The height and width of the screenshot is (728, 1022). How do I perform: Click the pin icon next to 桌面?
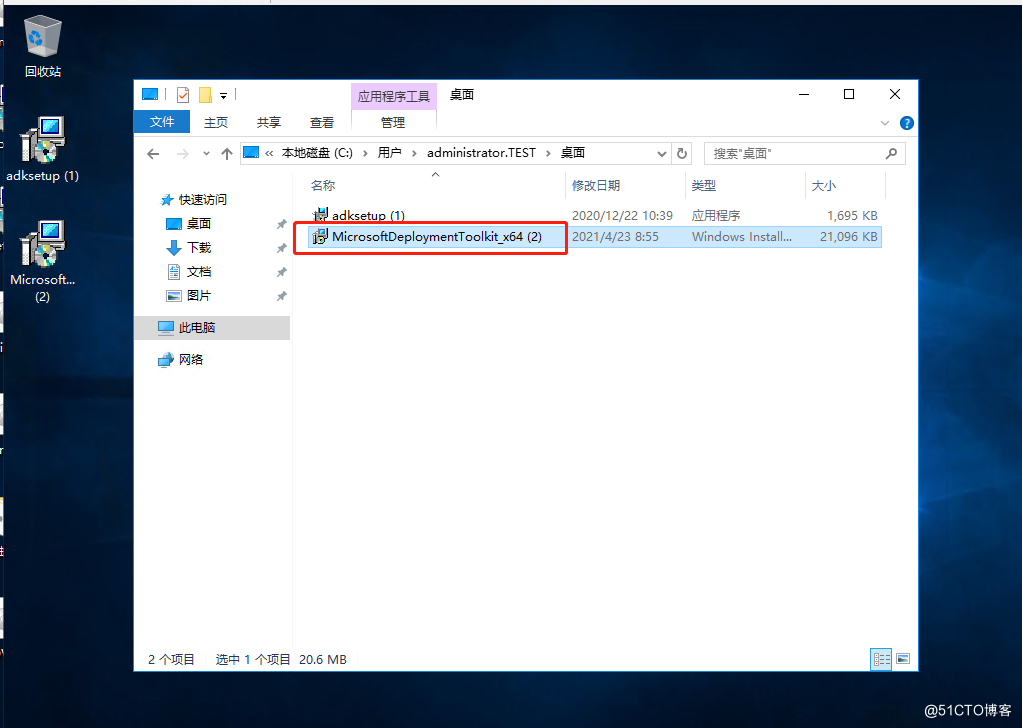tap(282, 224)
